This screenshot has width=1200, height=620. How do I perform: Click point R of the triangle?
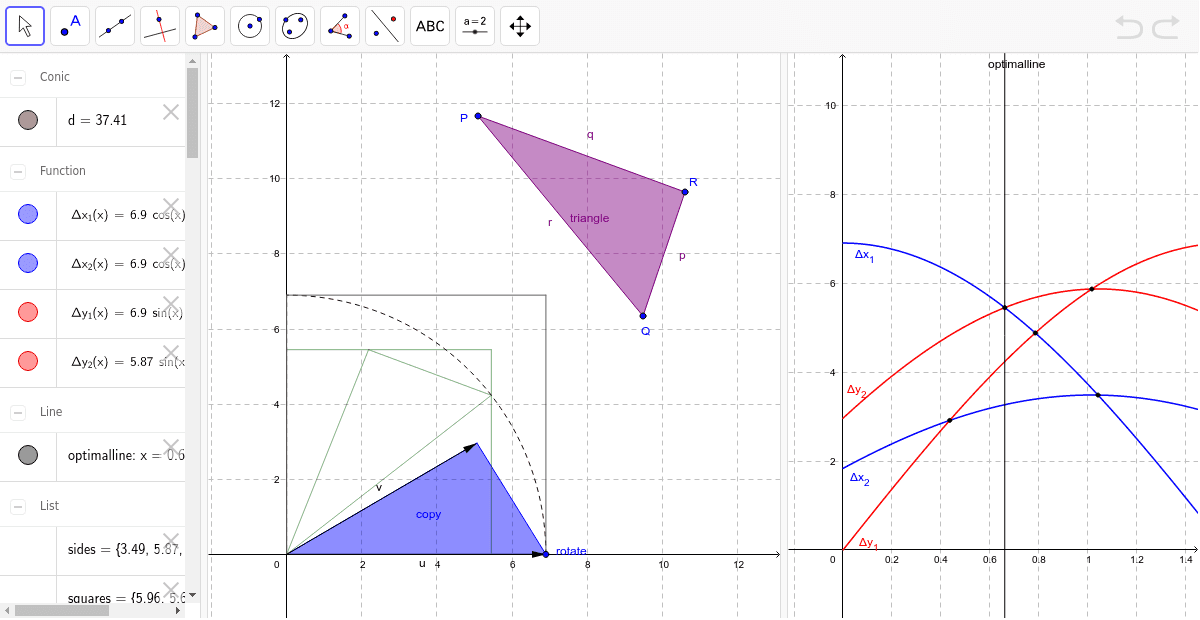685,191
